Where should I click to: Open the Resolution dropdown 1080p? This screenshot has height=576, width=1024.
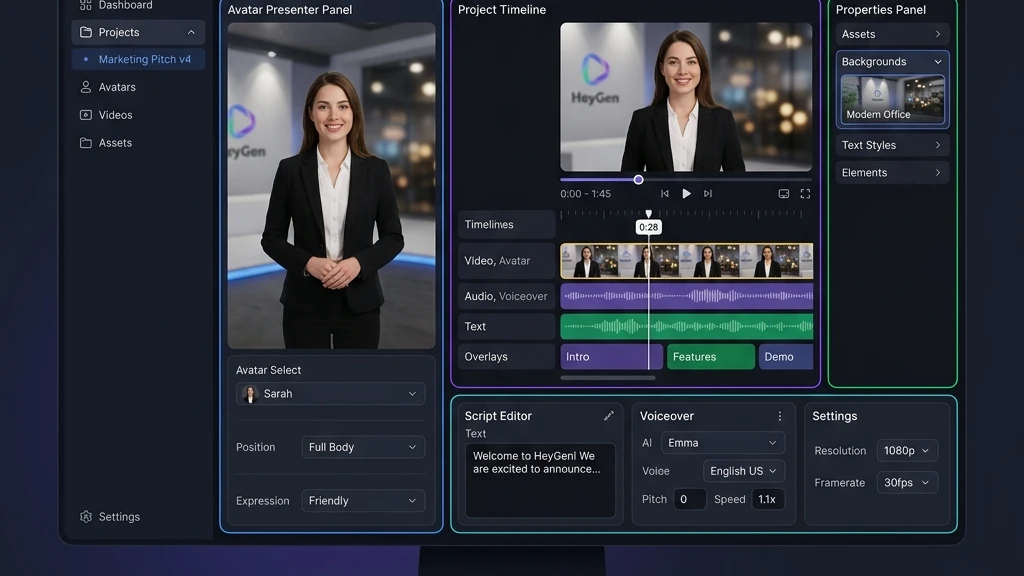pos(907,451)
